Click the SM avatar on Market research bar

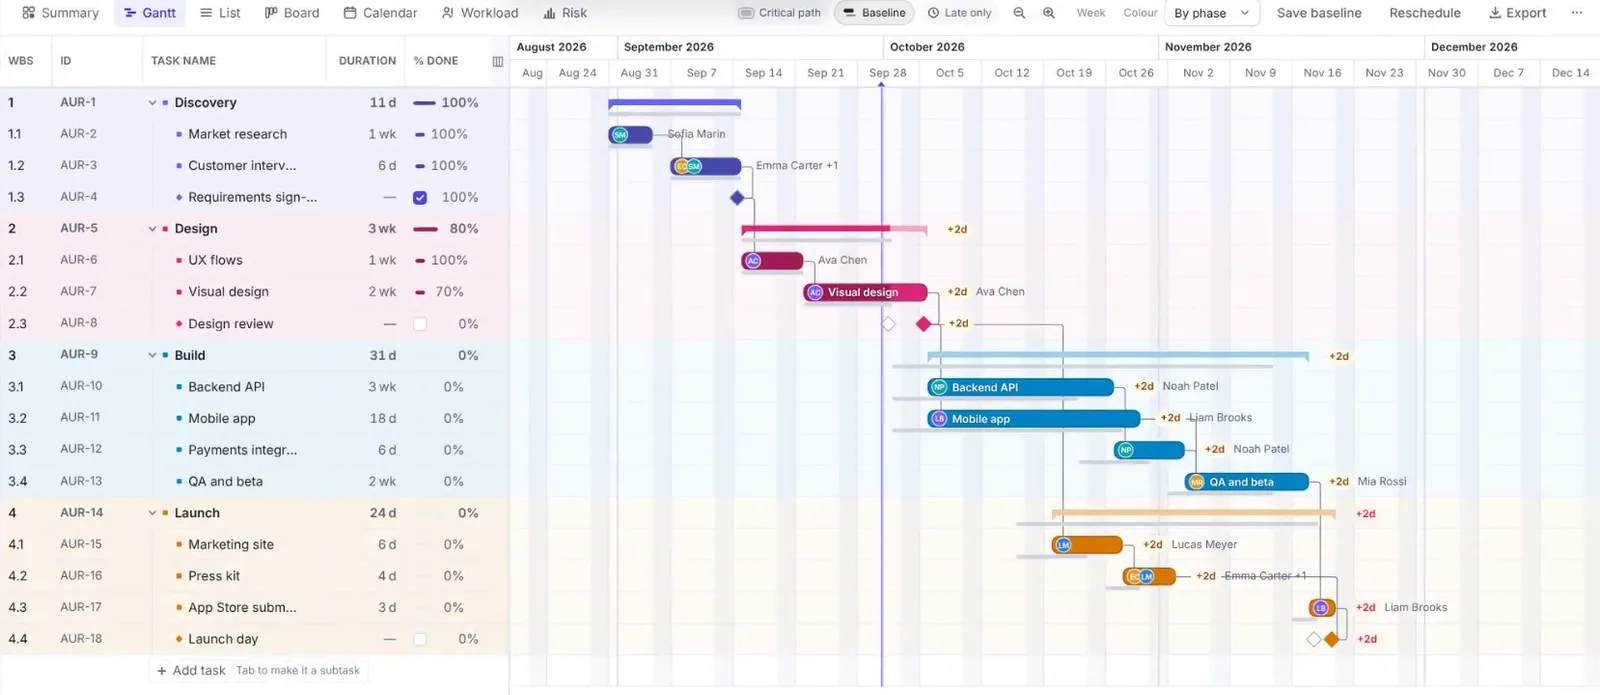[x=620, y=135]
